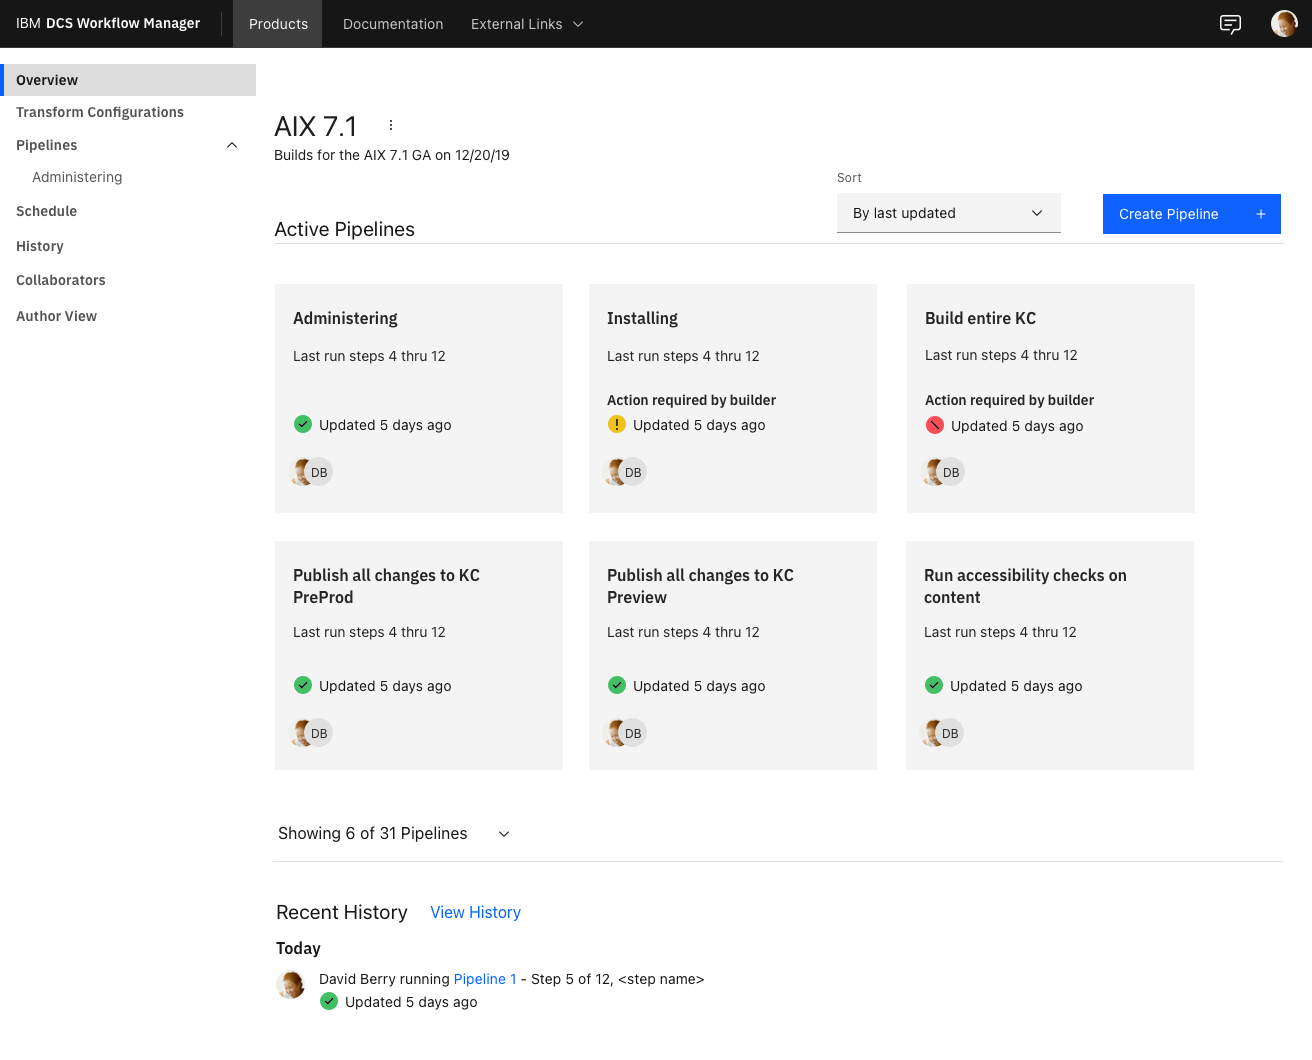Click 'Action required by builder' on Build entire KC card

pos(1009,400)
